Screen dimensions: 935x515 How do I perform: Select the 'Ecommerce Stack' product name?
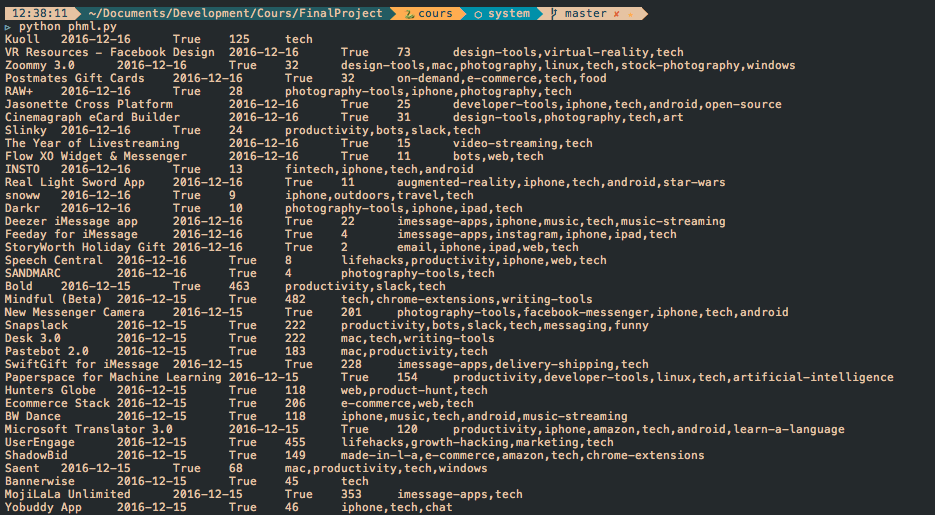coord(57,404)
